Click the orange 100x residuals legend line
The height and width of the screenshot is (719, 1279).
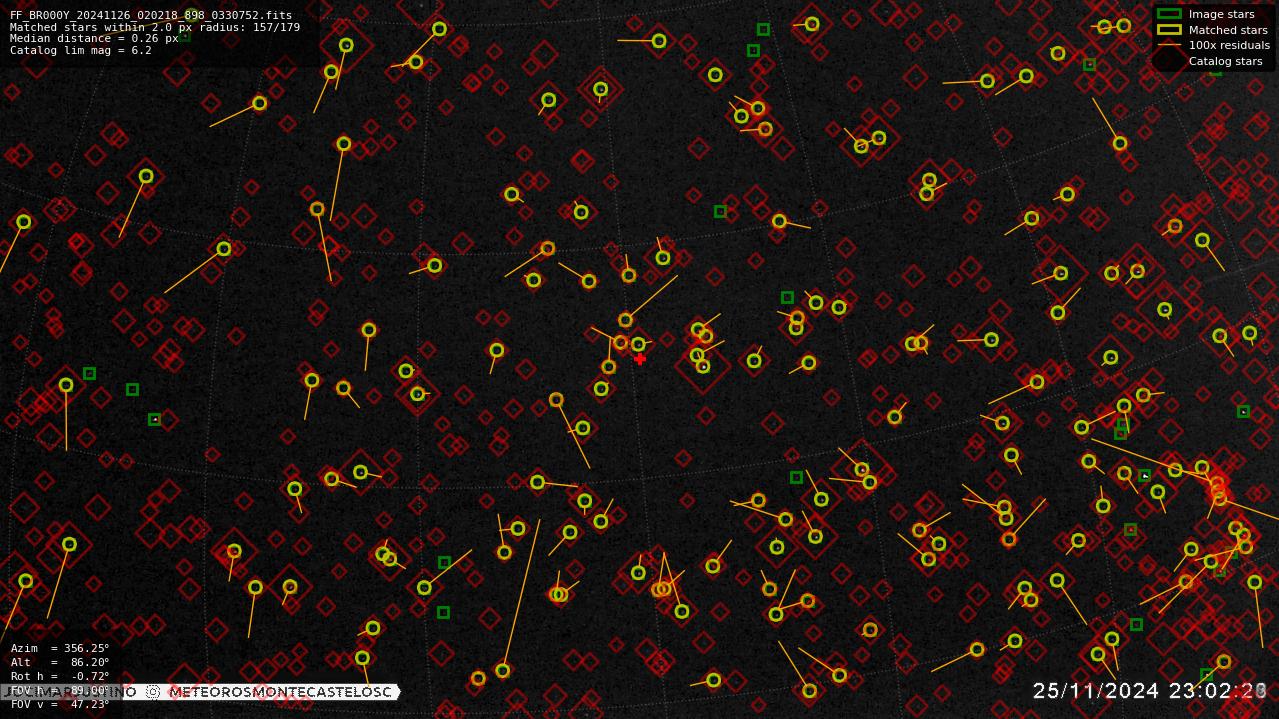1169,45
